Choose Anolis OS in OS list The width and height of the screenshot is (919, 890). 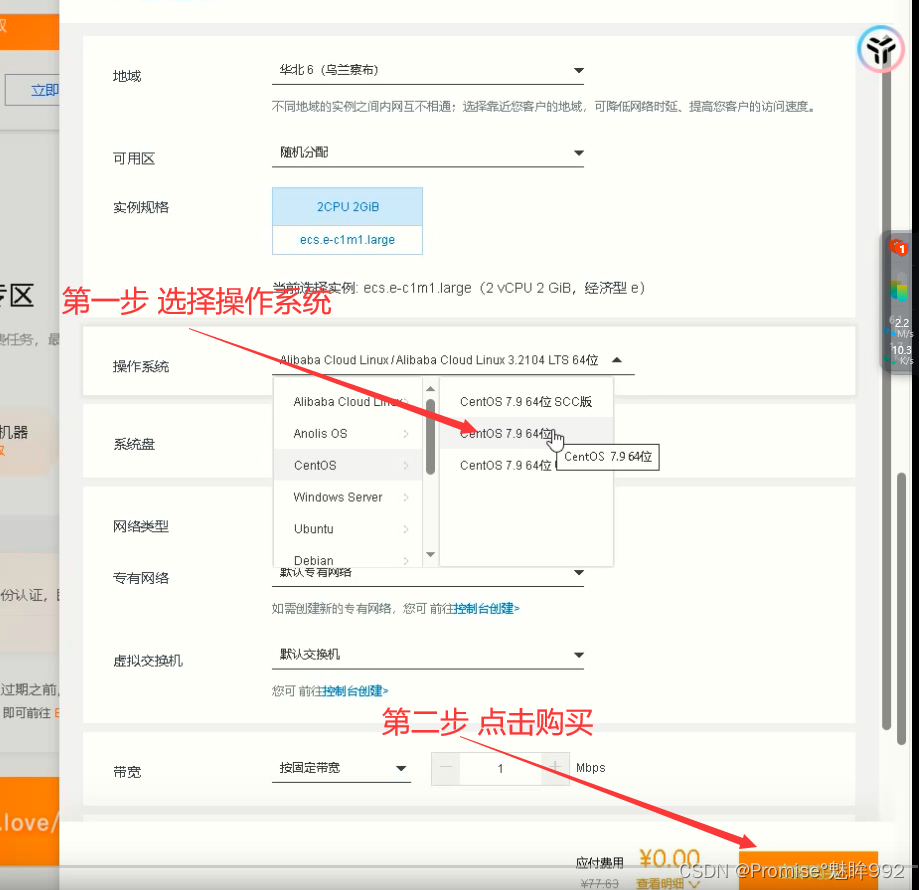click(348, 434)
